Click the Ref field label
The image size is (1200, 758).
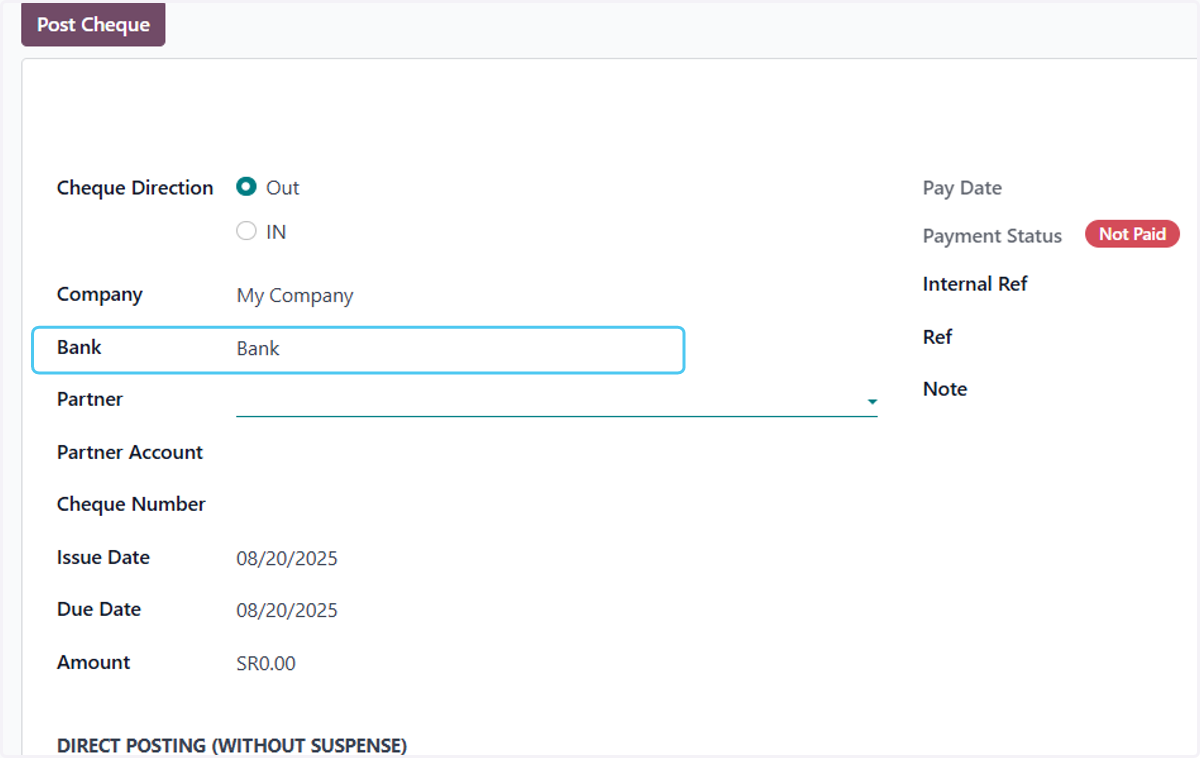click(x=937, y=337)
